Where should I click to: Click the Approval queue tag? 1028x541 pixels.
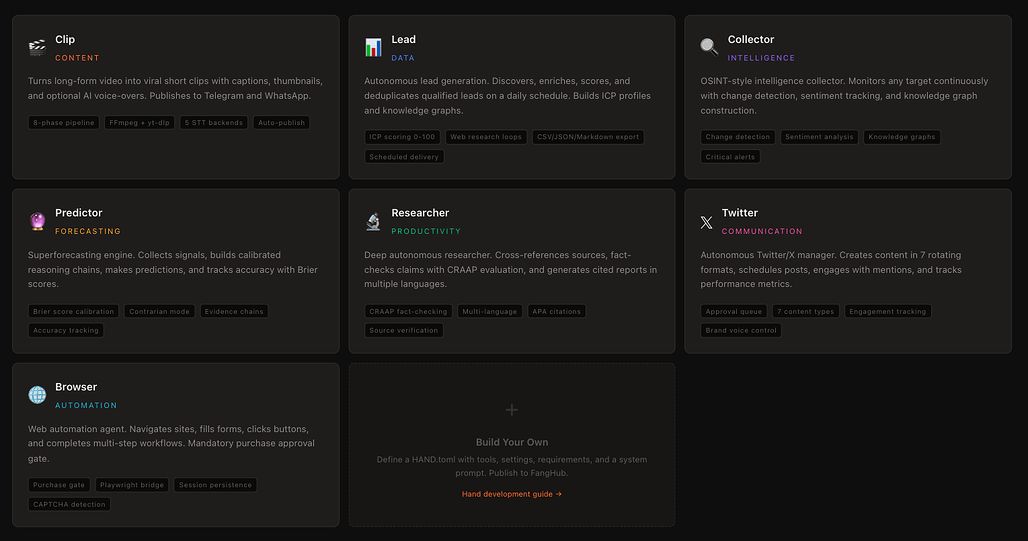click(734, 312)
